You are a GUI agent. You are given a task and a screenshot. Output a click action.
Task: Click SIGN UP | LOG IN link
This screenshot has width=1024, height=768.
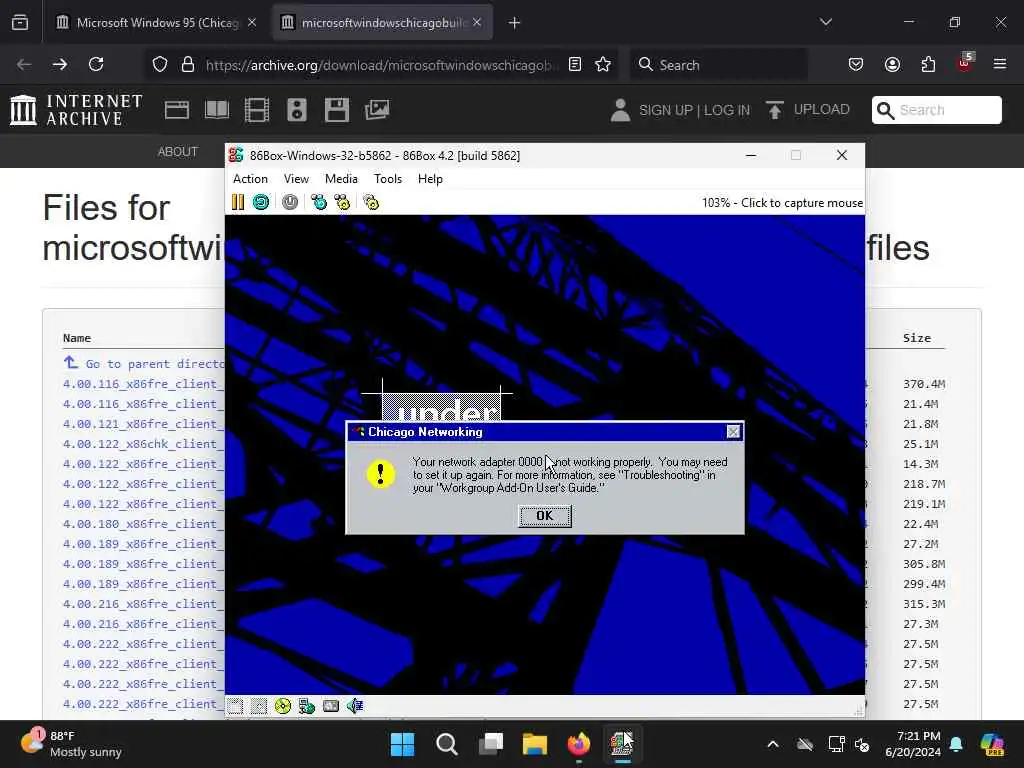(x=694, y=110)
